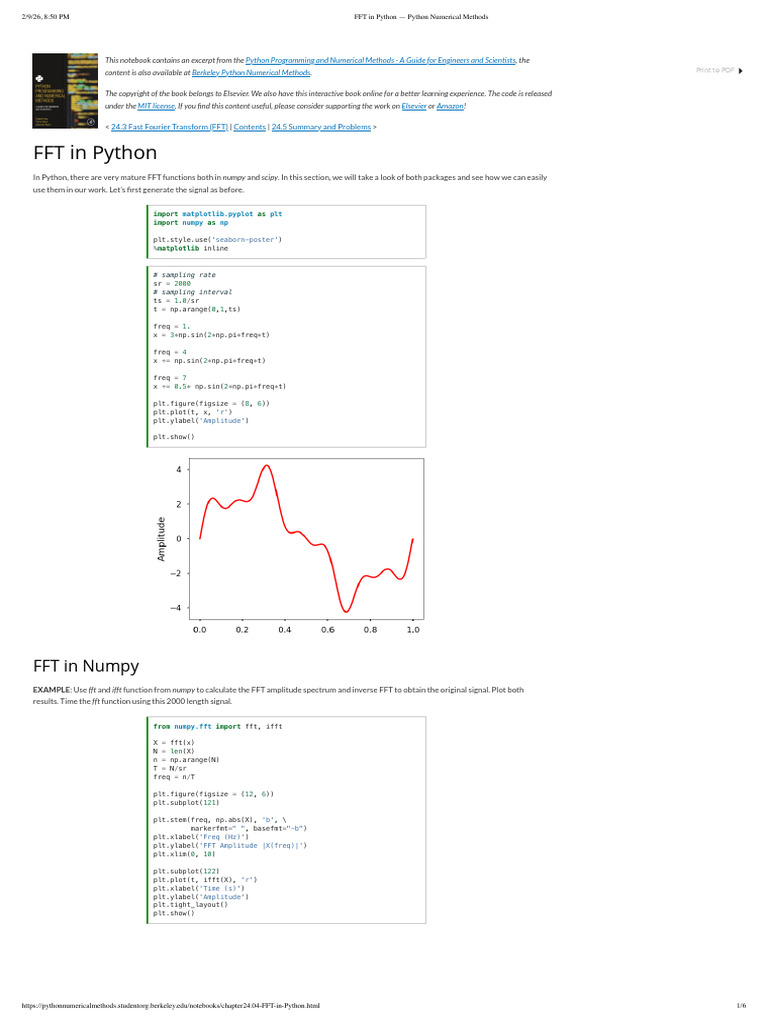Visit the Elsevier link
768x1024 pixels.
tap(412, 104)
